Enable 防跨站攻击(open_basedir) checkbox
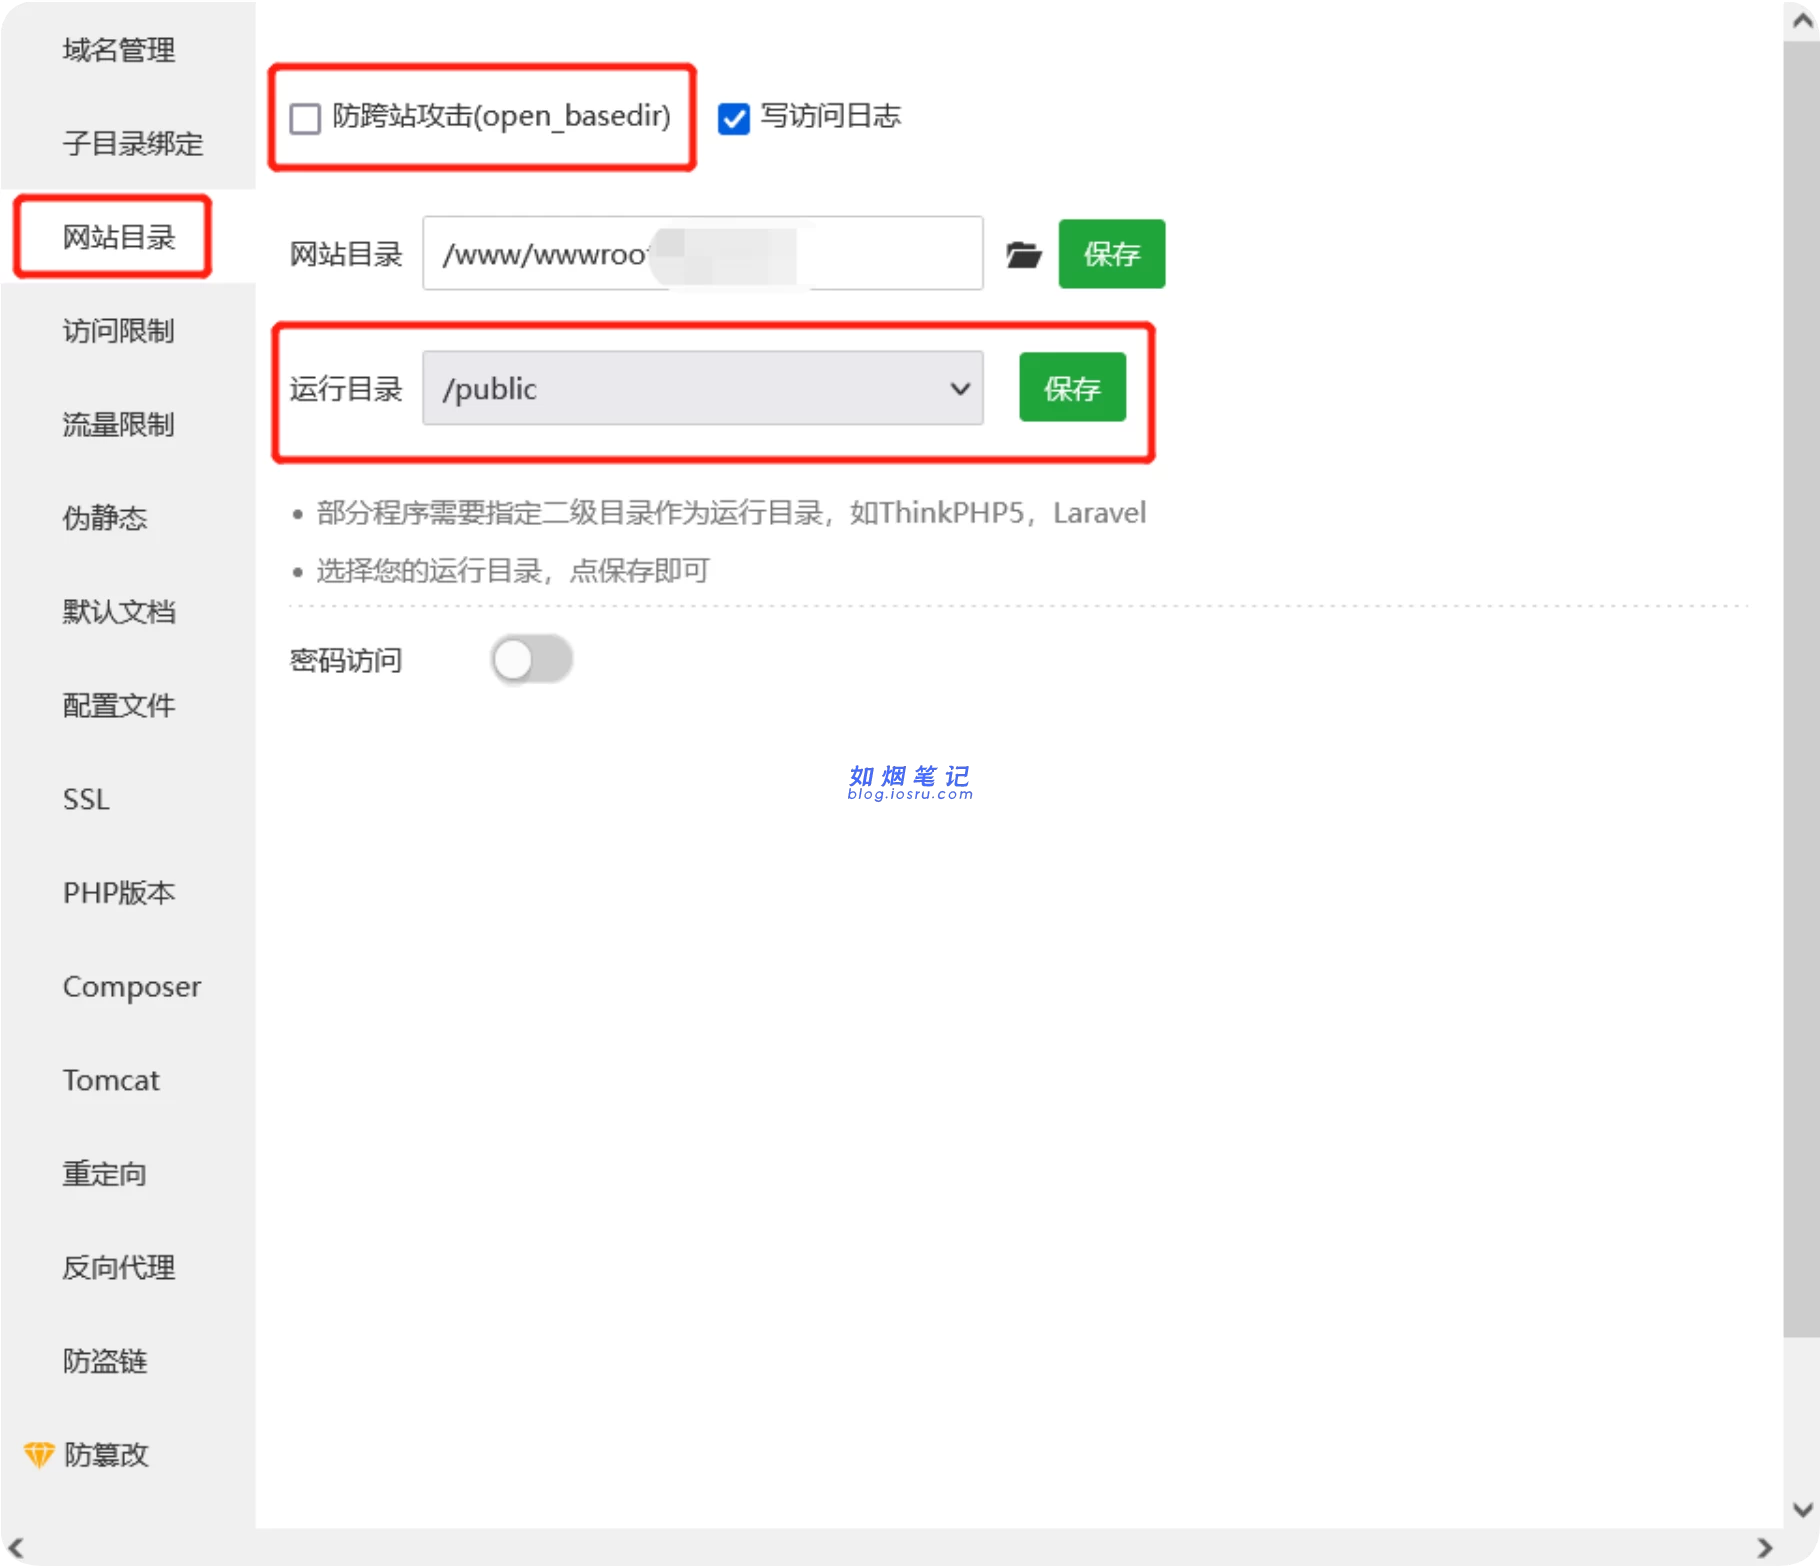 [x=305, y=118]
